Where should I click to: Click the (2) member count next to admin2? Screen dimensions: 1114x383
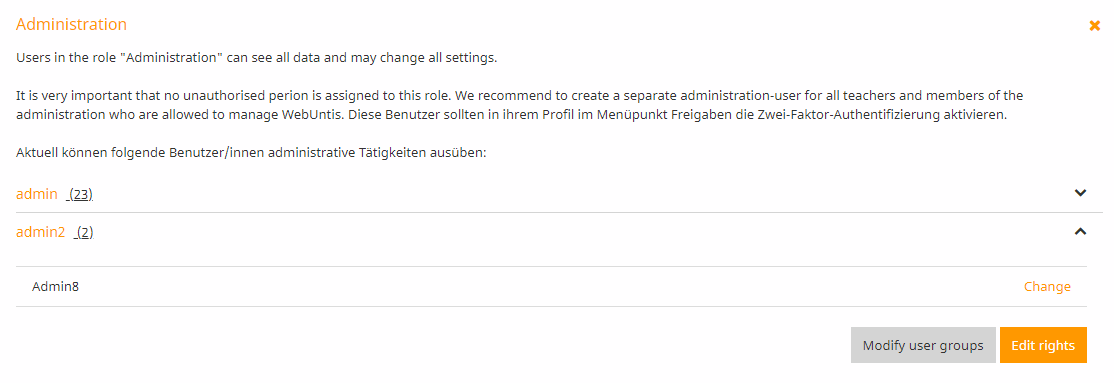tap(85, 232)
